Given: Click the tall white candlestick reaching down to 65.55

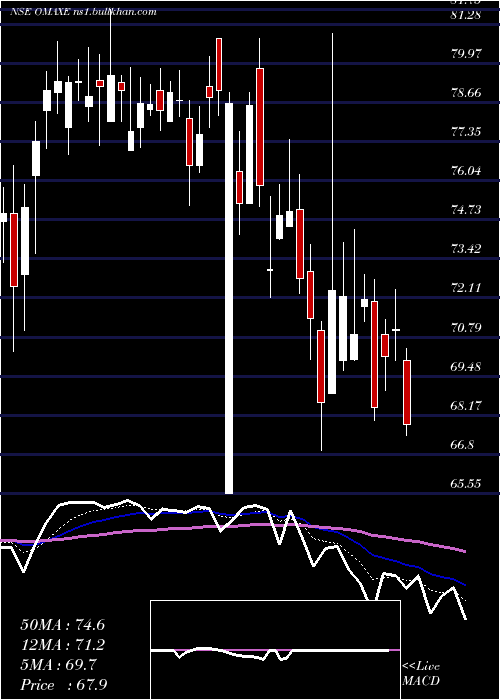Looking at the screenshot, I should 229,298.
